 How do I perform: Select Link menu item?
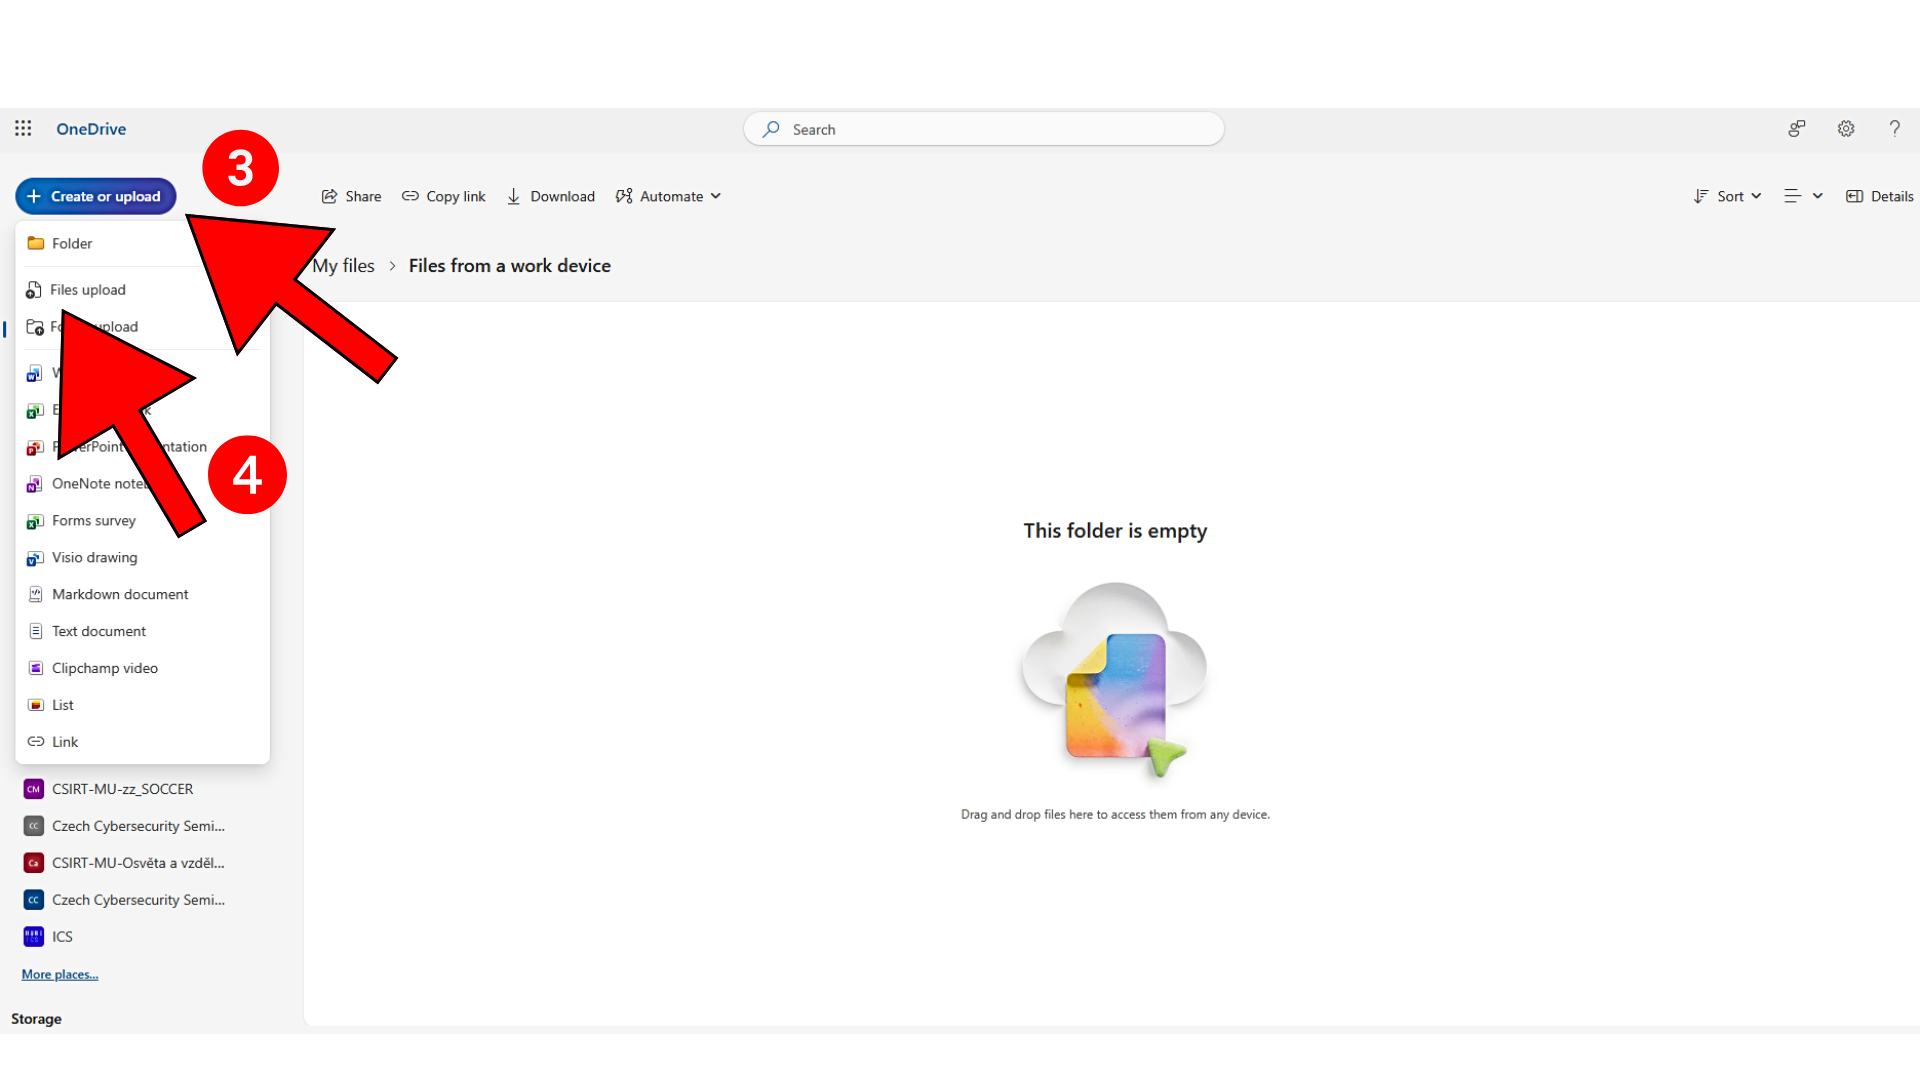(142, 743)
